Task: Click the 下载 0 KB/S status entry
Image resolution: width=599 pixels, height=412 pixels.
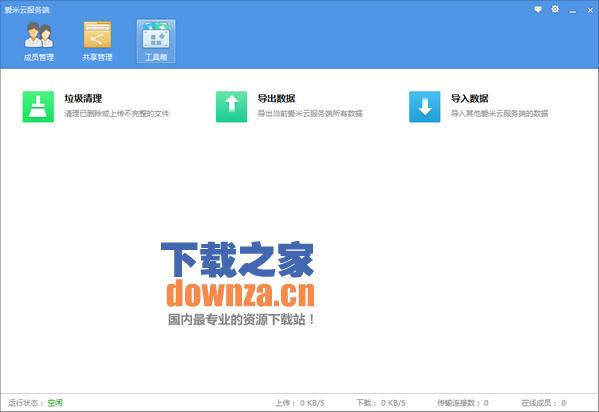Action: tap(381, 403)
